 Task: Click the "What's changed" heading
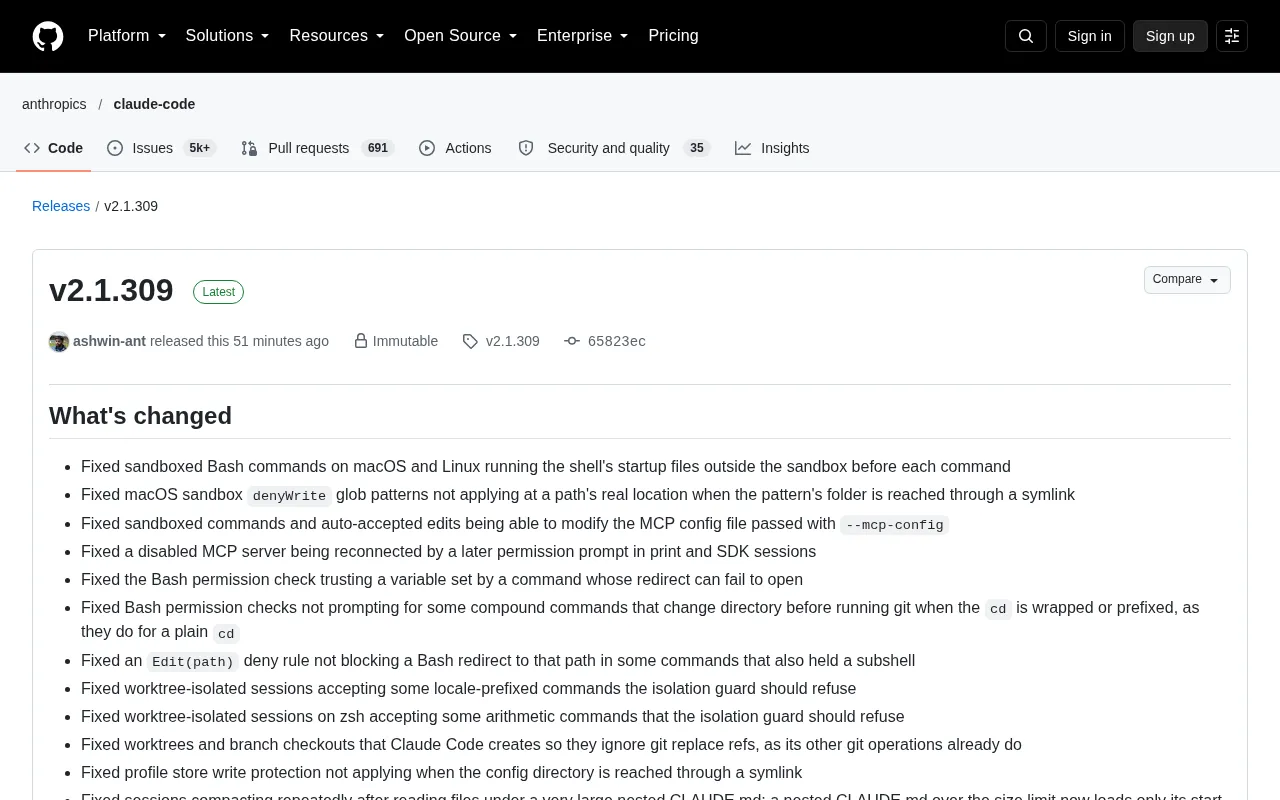140,416
